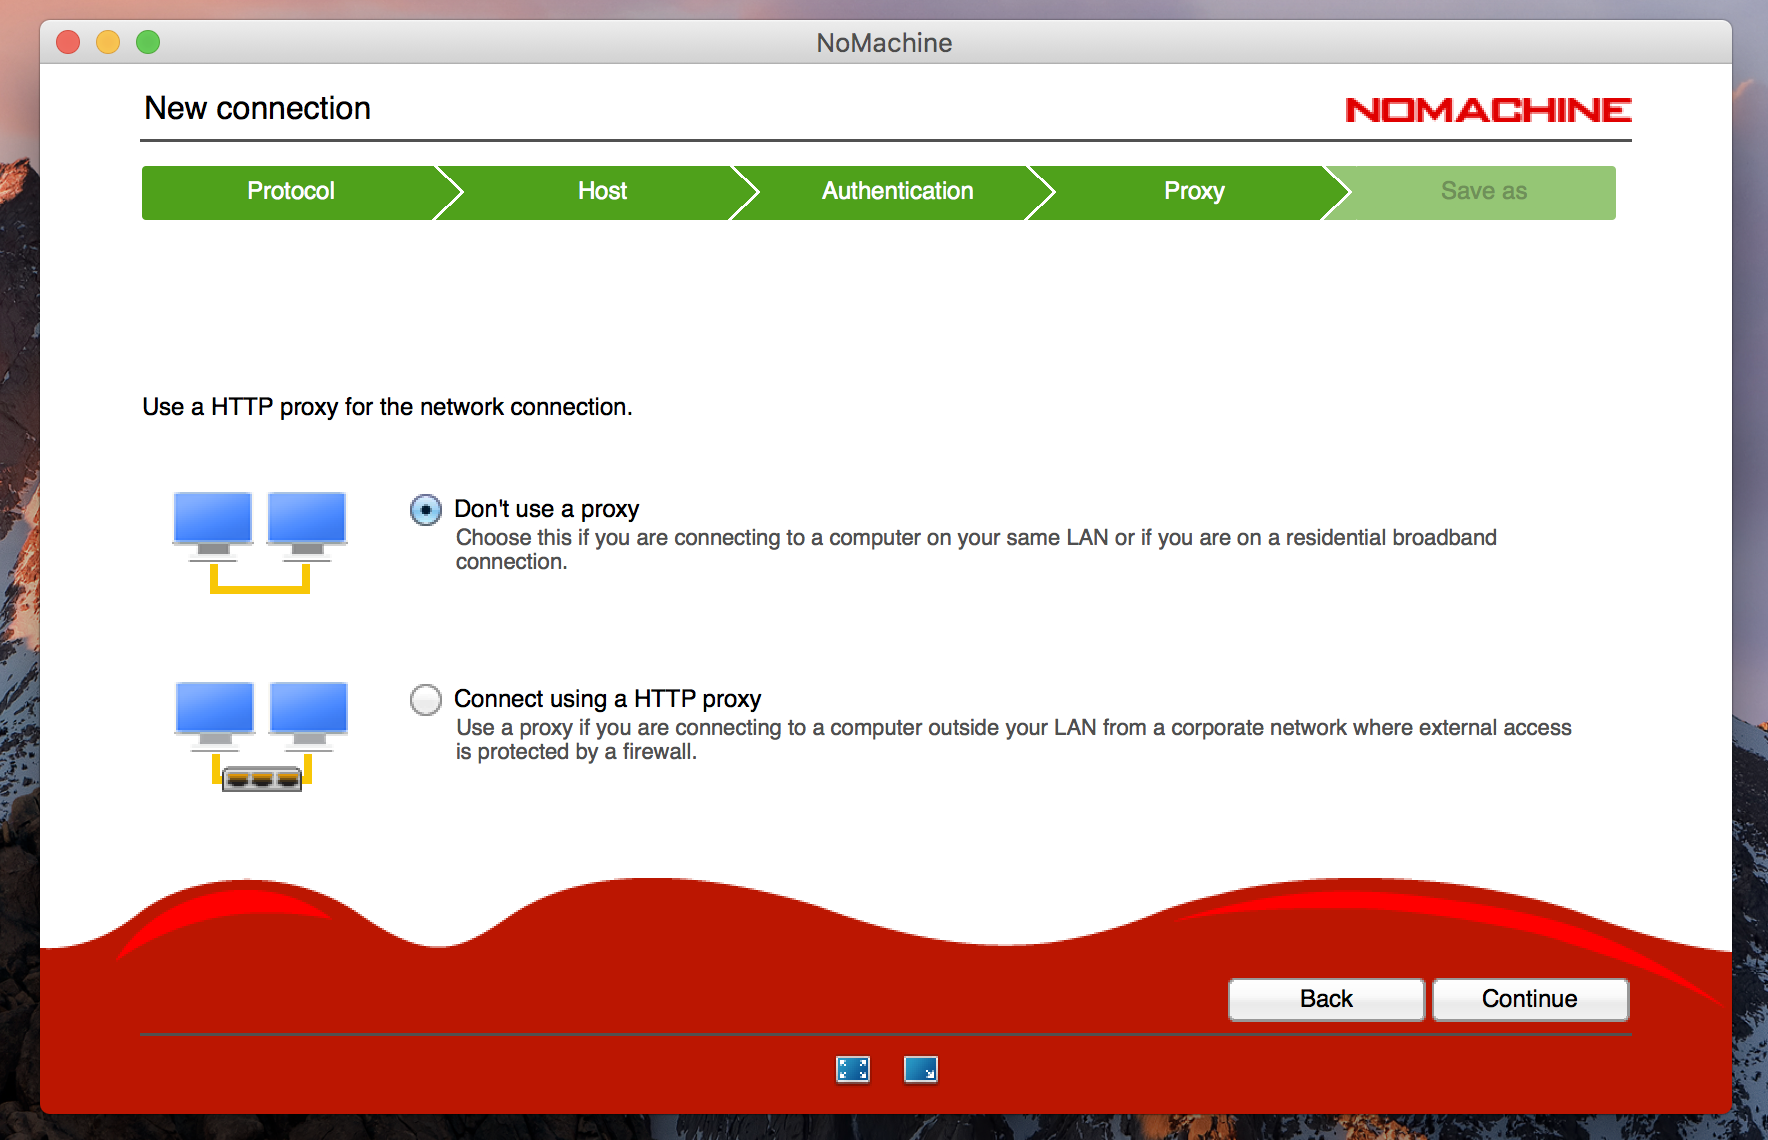Image resolution: width=1768 pixels, height=1140 pixels.
Task: Click the resize-to-window icon at bottom
Action: point(920,1069)
